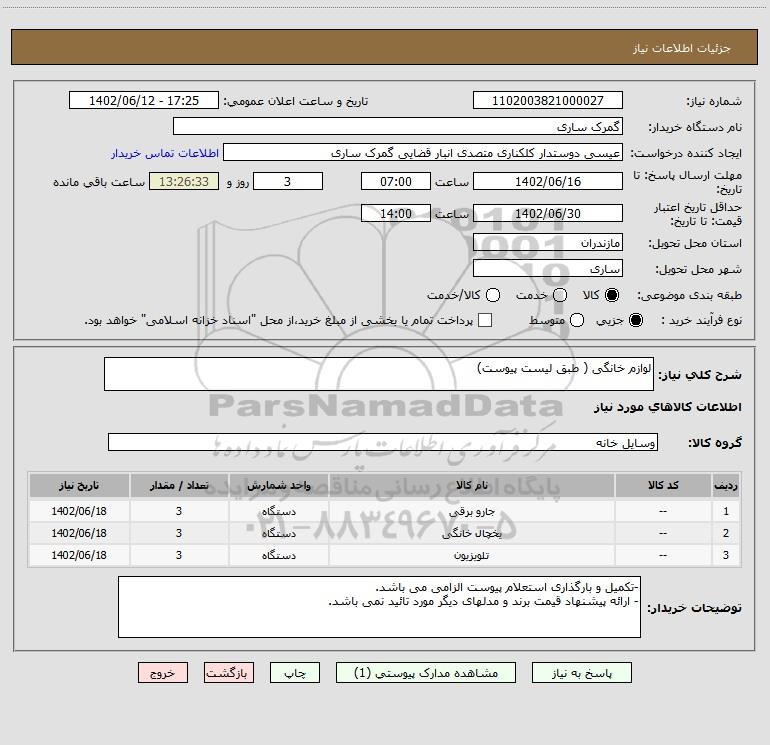The height and width of the screenshot is (745, 770).
Task: Click مشاهده مدارک پیوستی (1) button
Action: click(426, 673)
